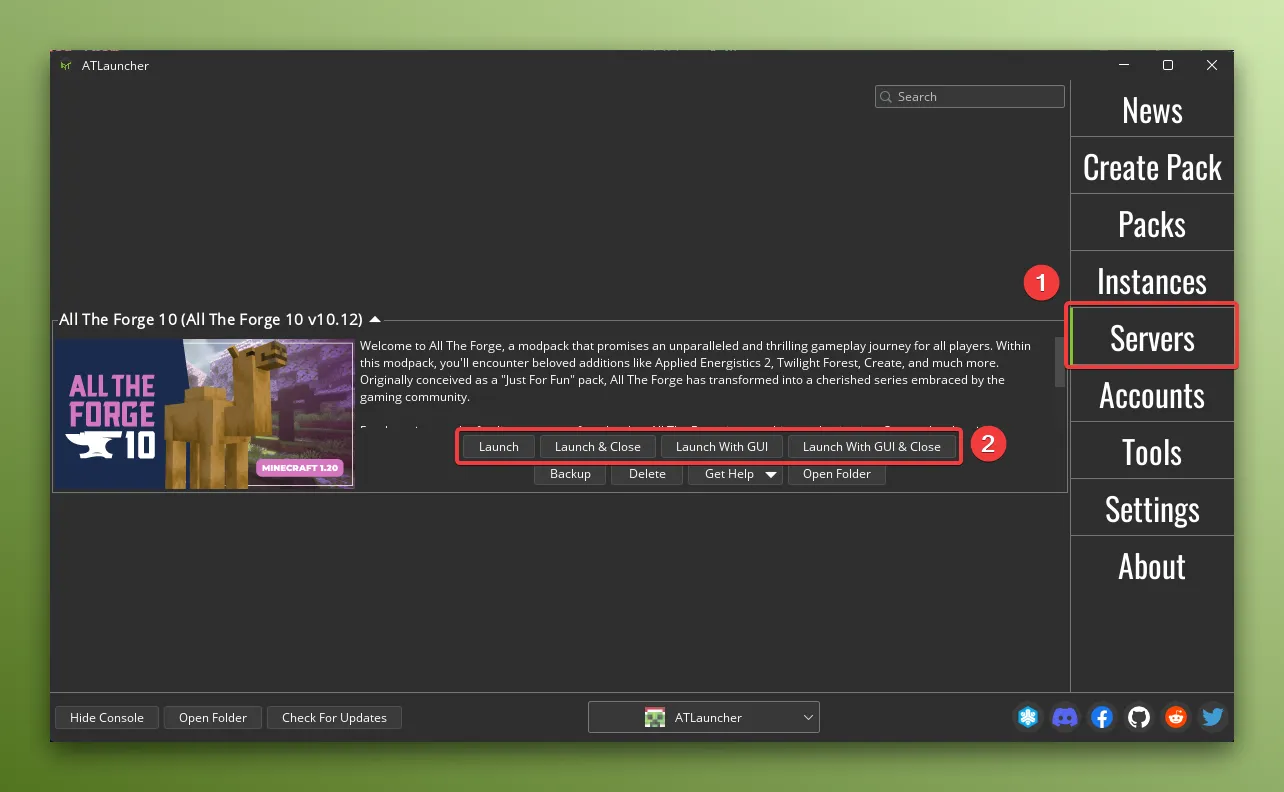Screen dimensions: 1284x792
Task: Click inside the Search field
Action: click(968, 96)
